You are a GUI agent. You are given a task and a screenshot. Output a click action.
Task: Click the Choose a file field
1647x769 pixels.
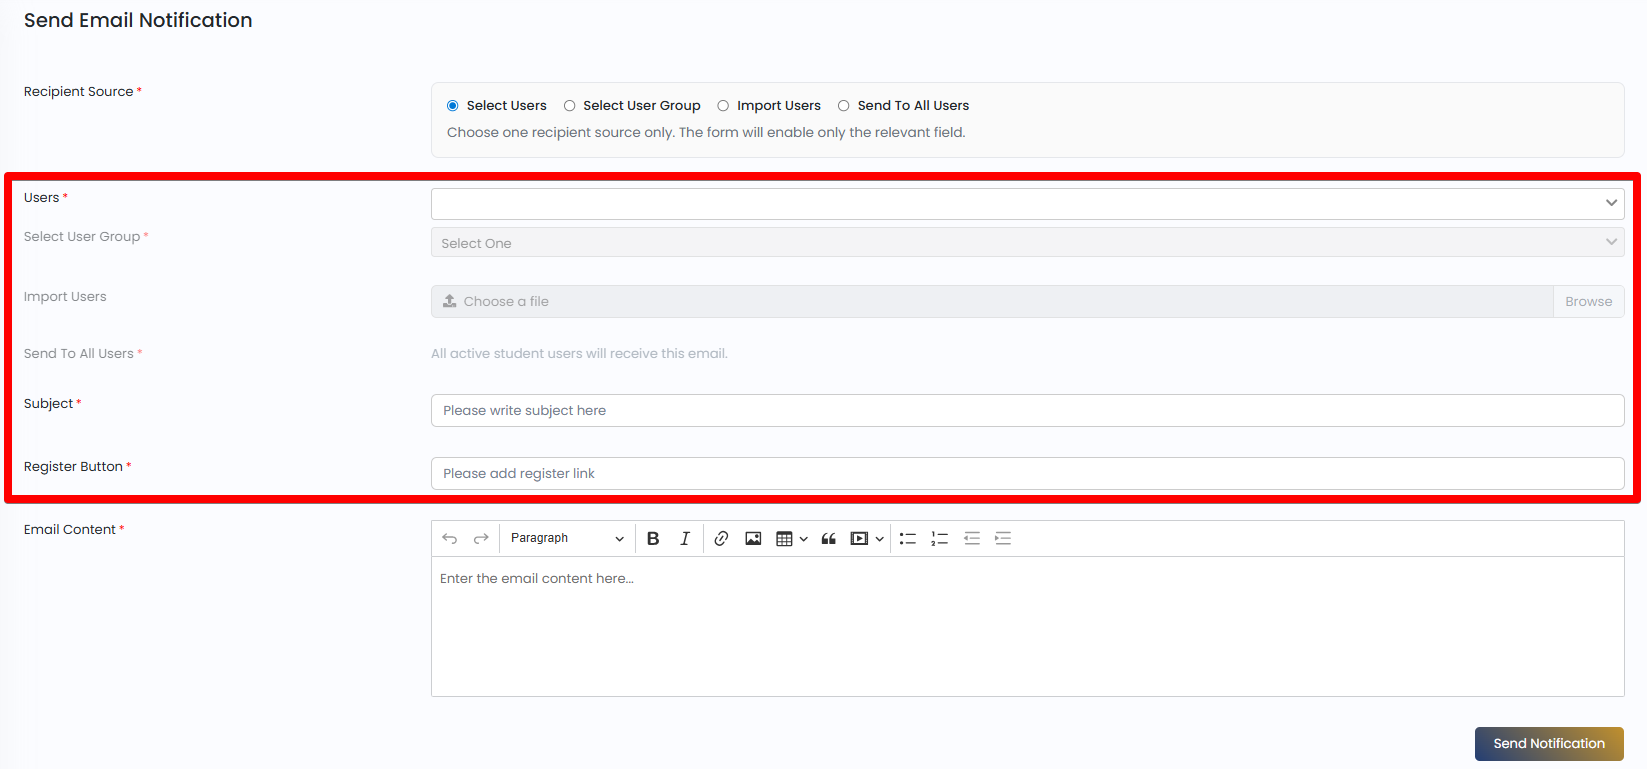[992, 301]
